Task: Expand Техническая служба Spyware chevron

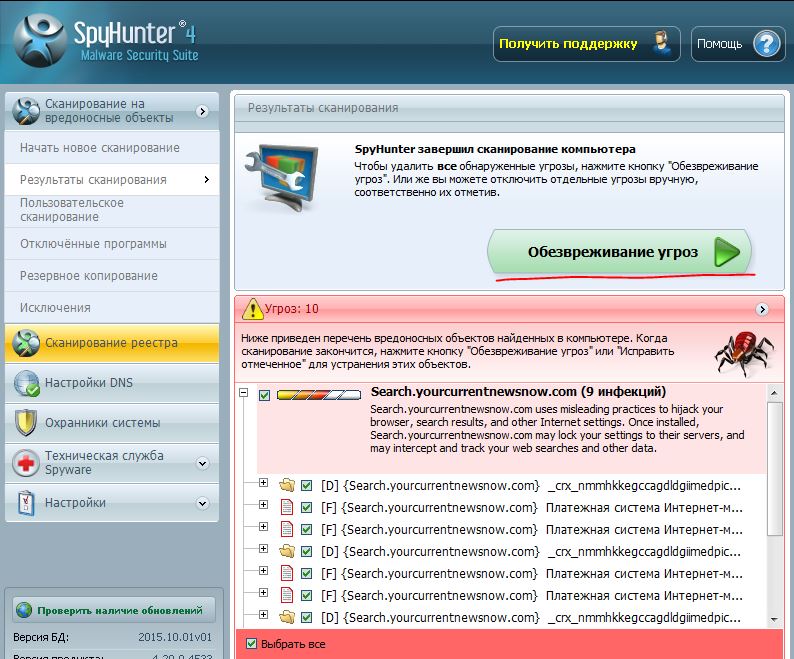Action: point(203,463)
